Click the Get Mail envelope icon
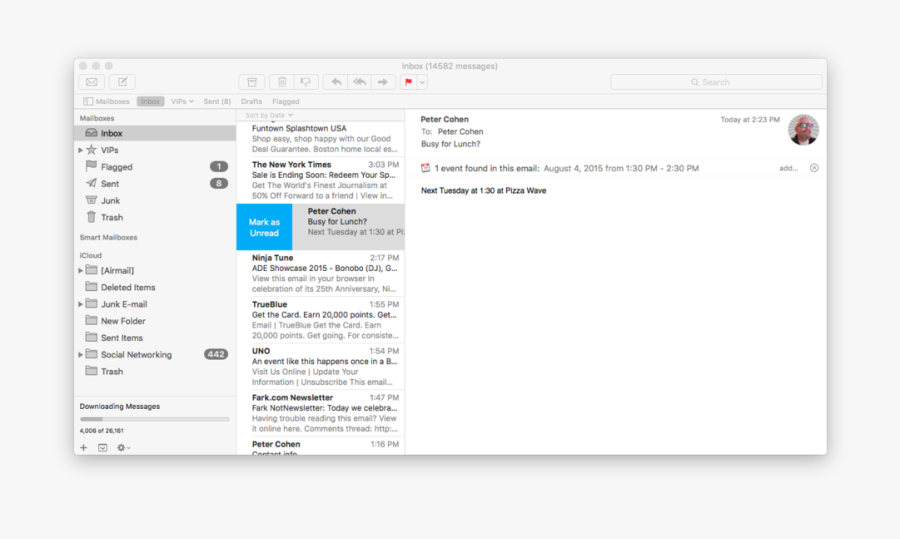This screenshot has height=539, width=900. point(92,82)
